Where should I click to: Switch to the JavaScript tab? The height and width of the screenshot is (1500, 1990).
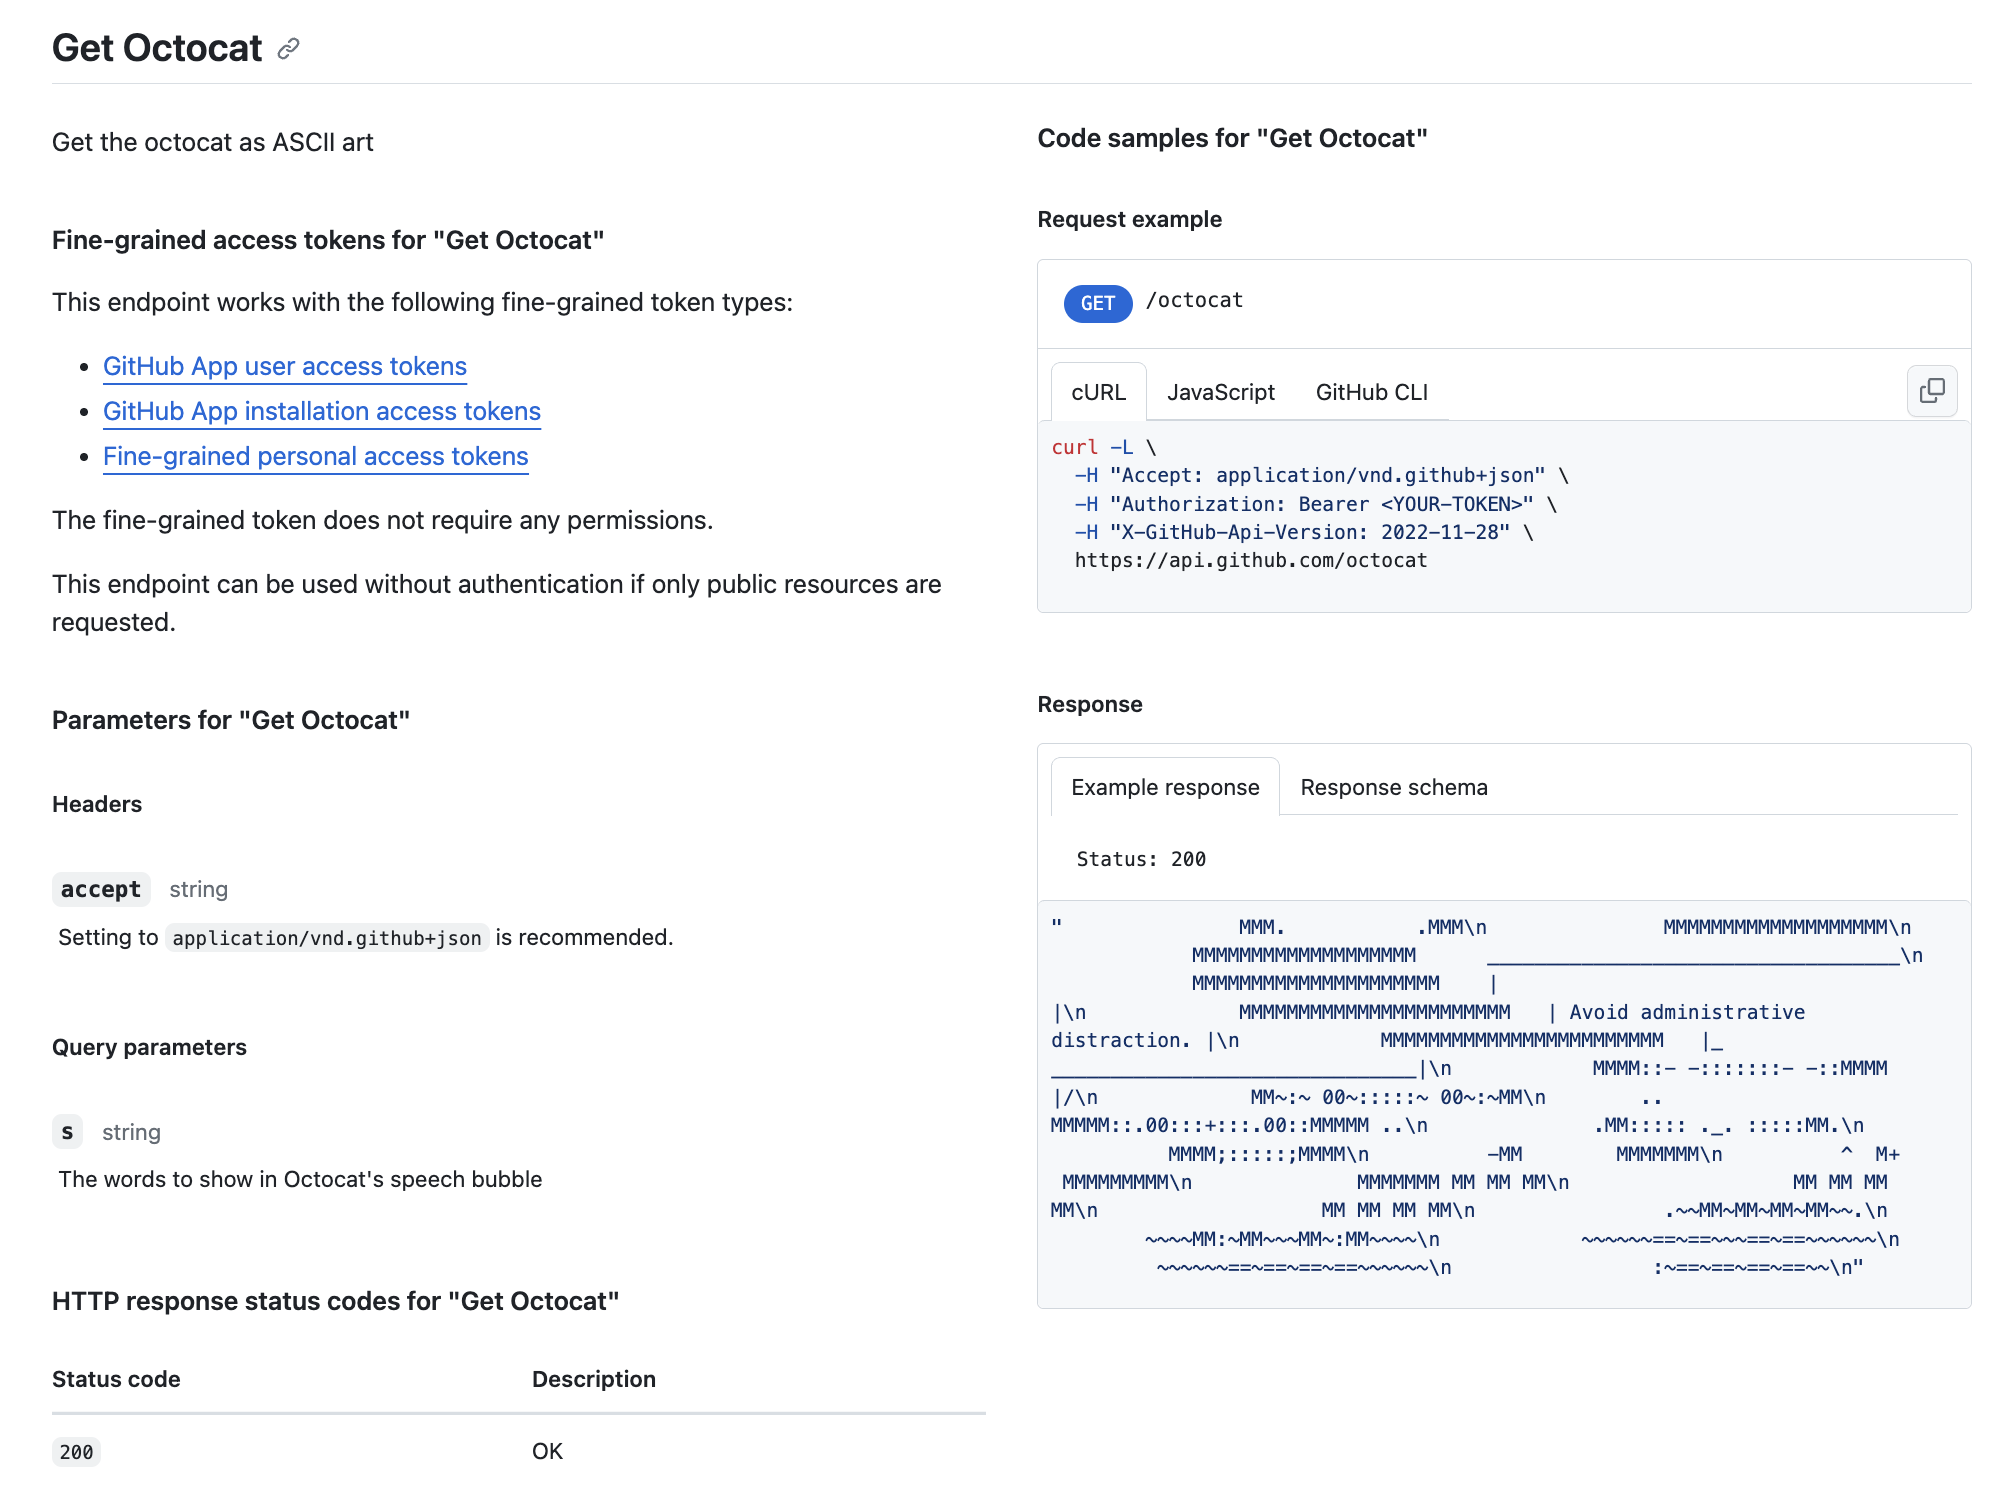[x=1220, y=392]
